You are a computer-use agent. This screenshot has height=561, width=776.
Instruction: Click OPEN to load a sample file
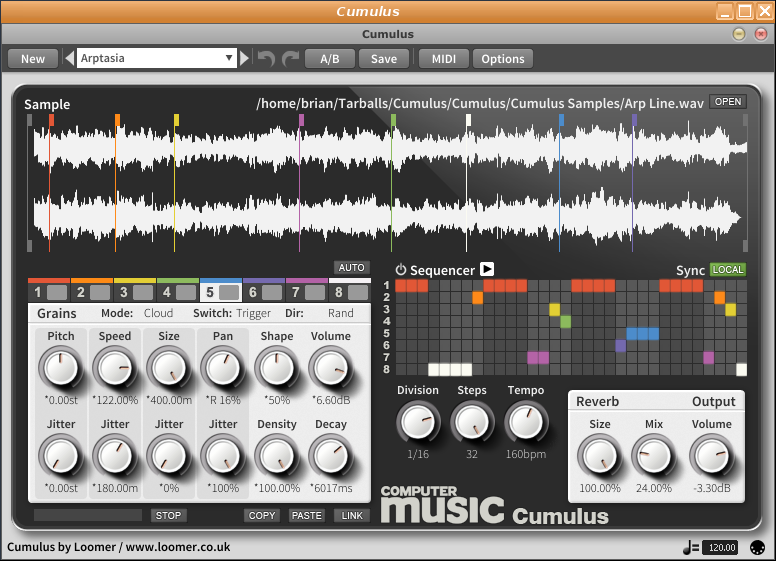coord(728,101)
